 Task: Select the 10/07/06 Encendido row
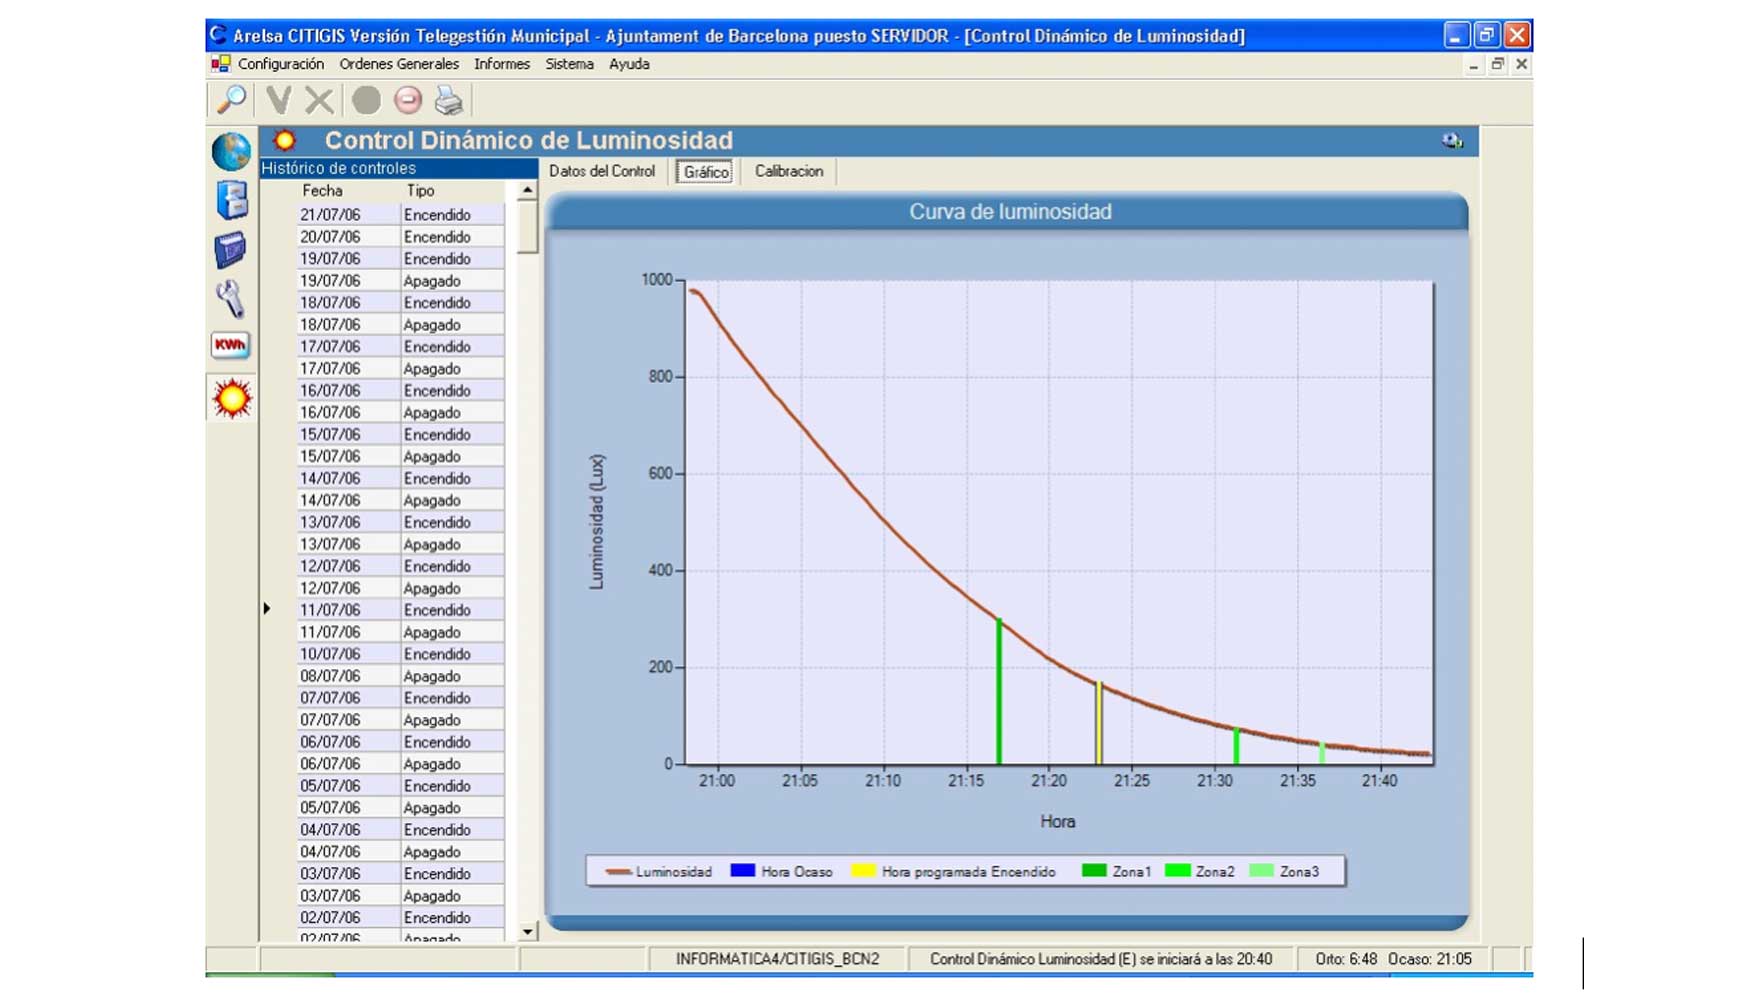[x=401, y=655]
